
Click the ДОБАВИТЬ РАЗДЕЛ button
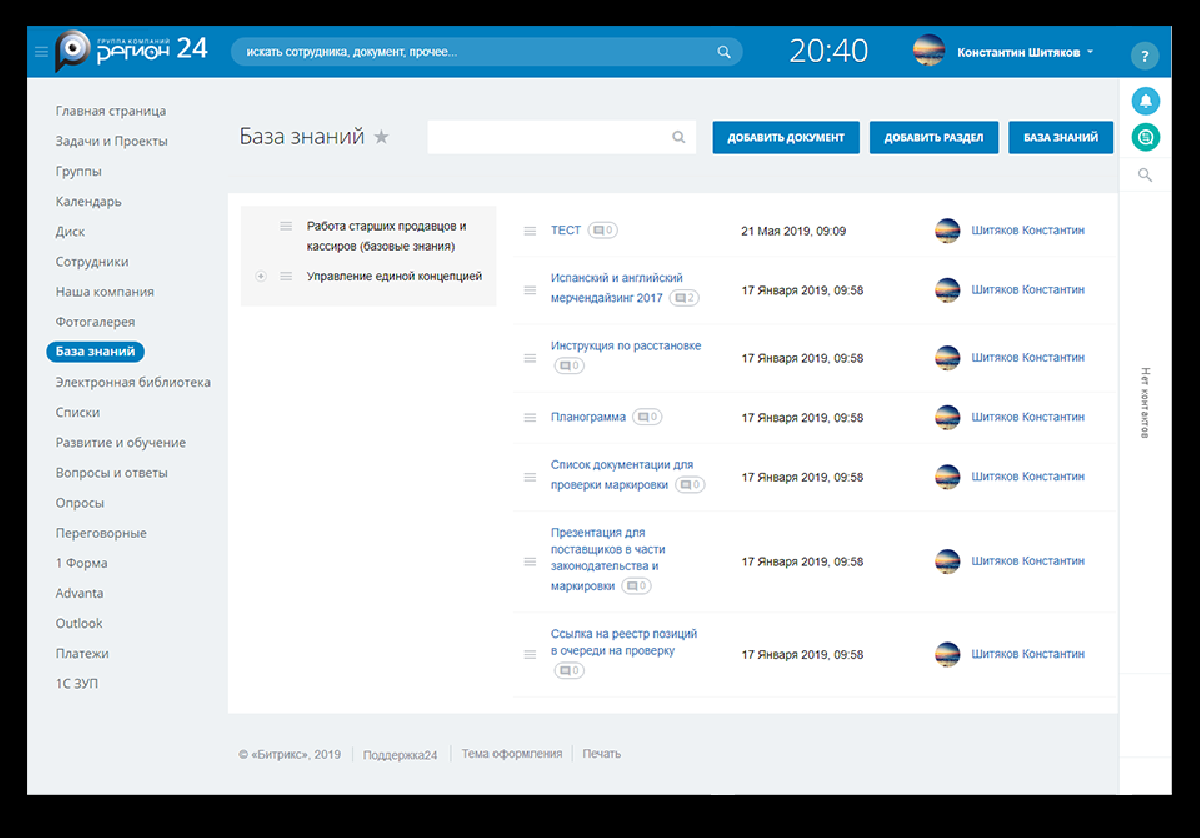pos(934,138)
